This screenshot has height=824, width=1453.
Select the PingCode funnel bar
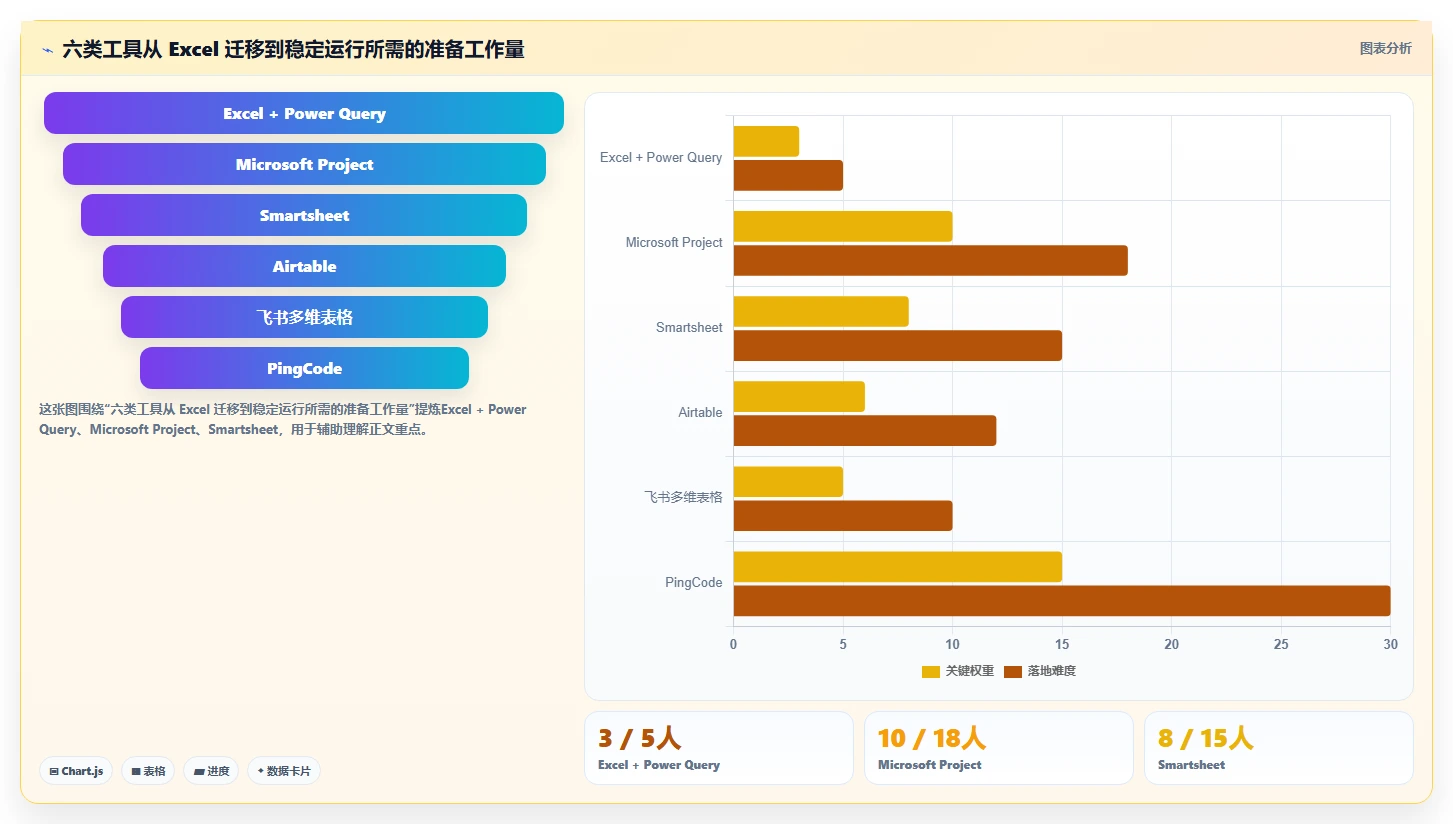[304, 368]
